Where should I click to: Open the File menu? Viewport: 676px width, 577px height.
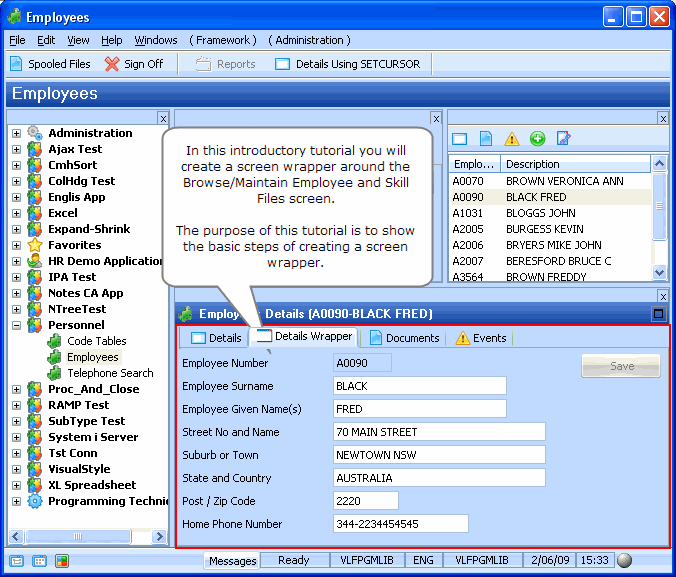tap(17, 40)
